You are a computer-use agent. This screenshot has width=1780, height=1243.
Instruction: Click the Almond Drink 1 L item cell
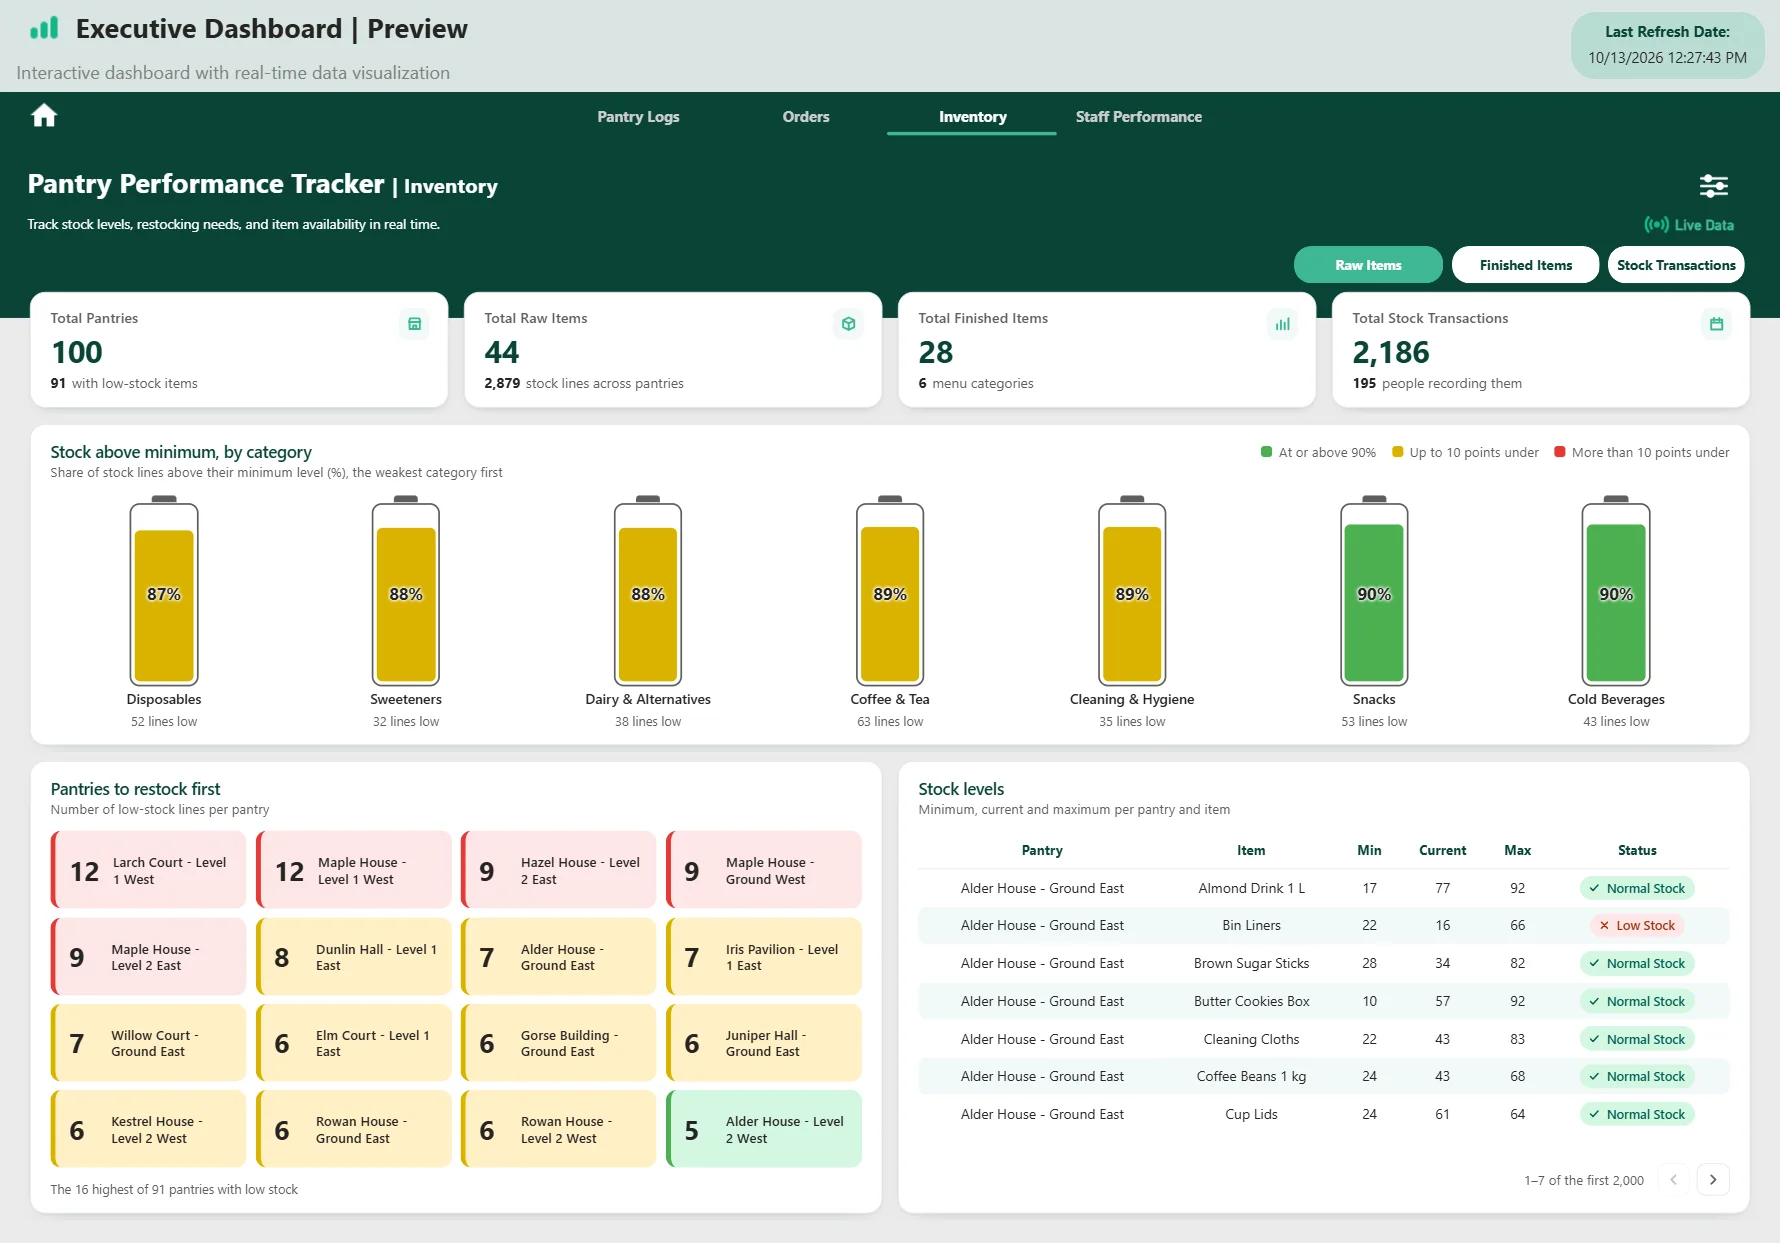tap(1251, 888)
